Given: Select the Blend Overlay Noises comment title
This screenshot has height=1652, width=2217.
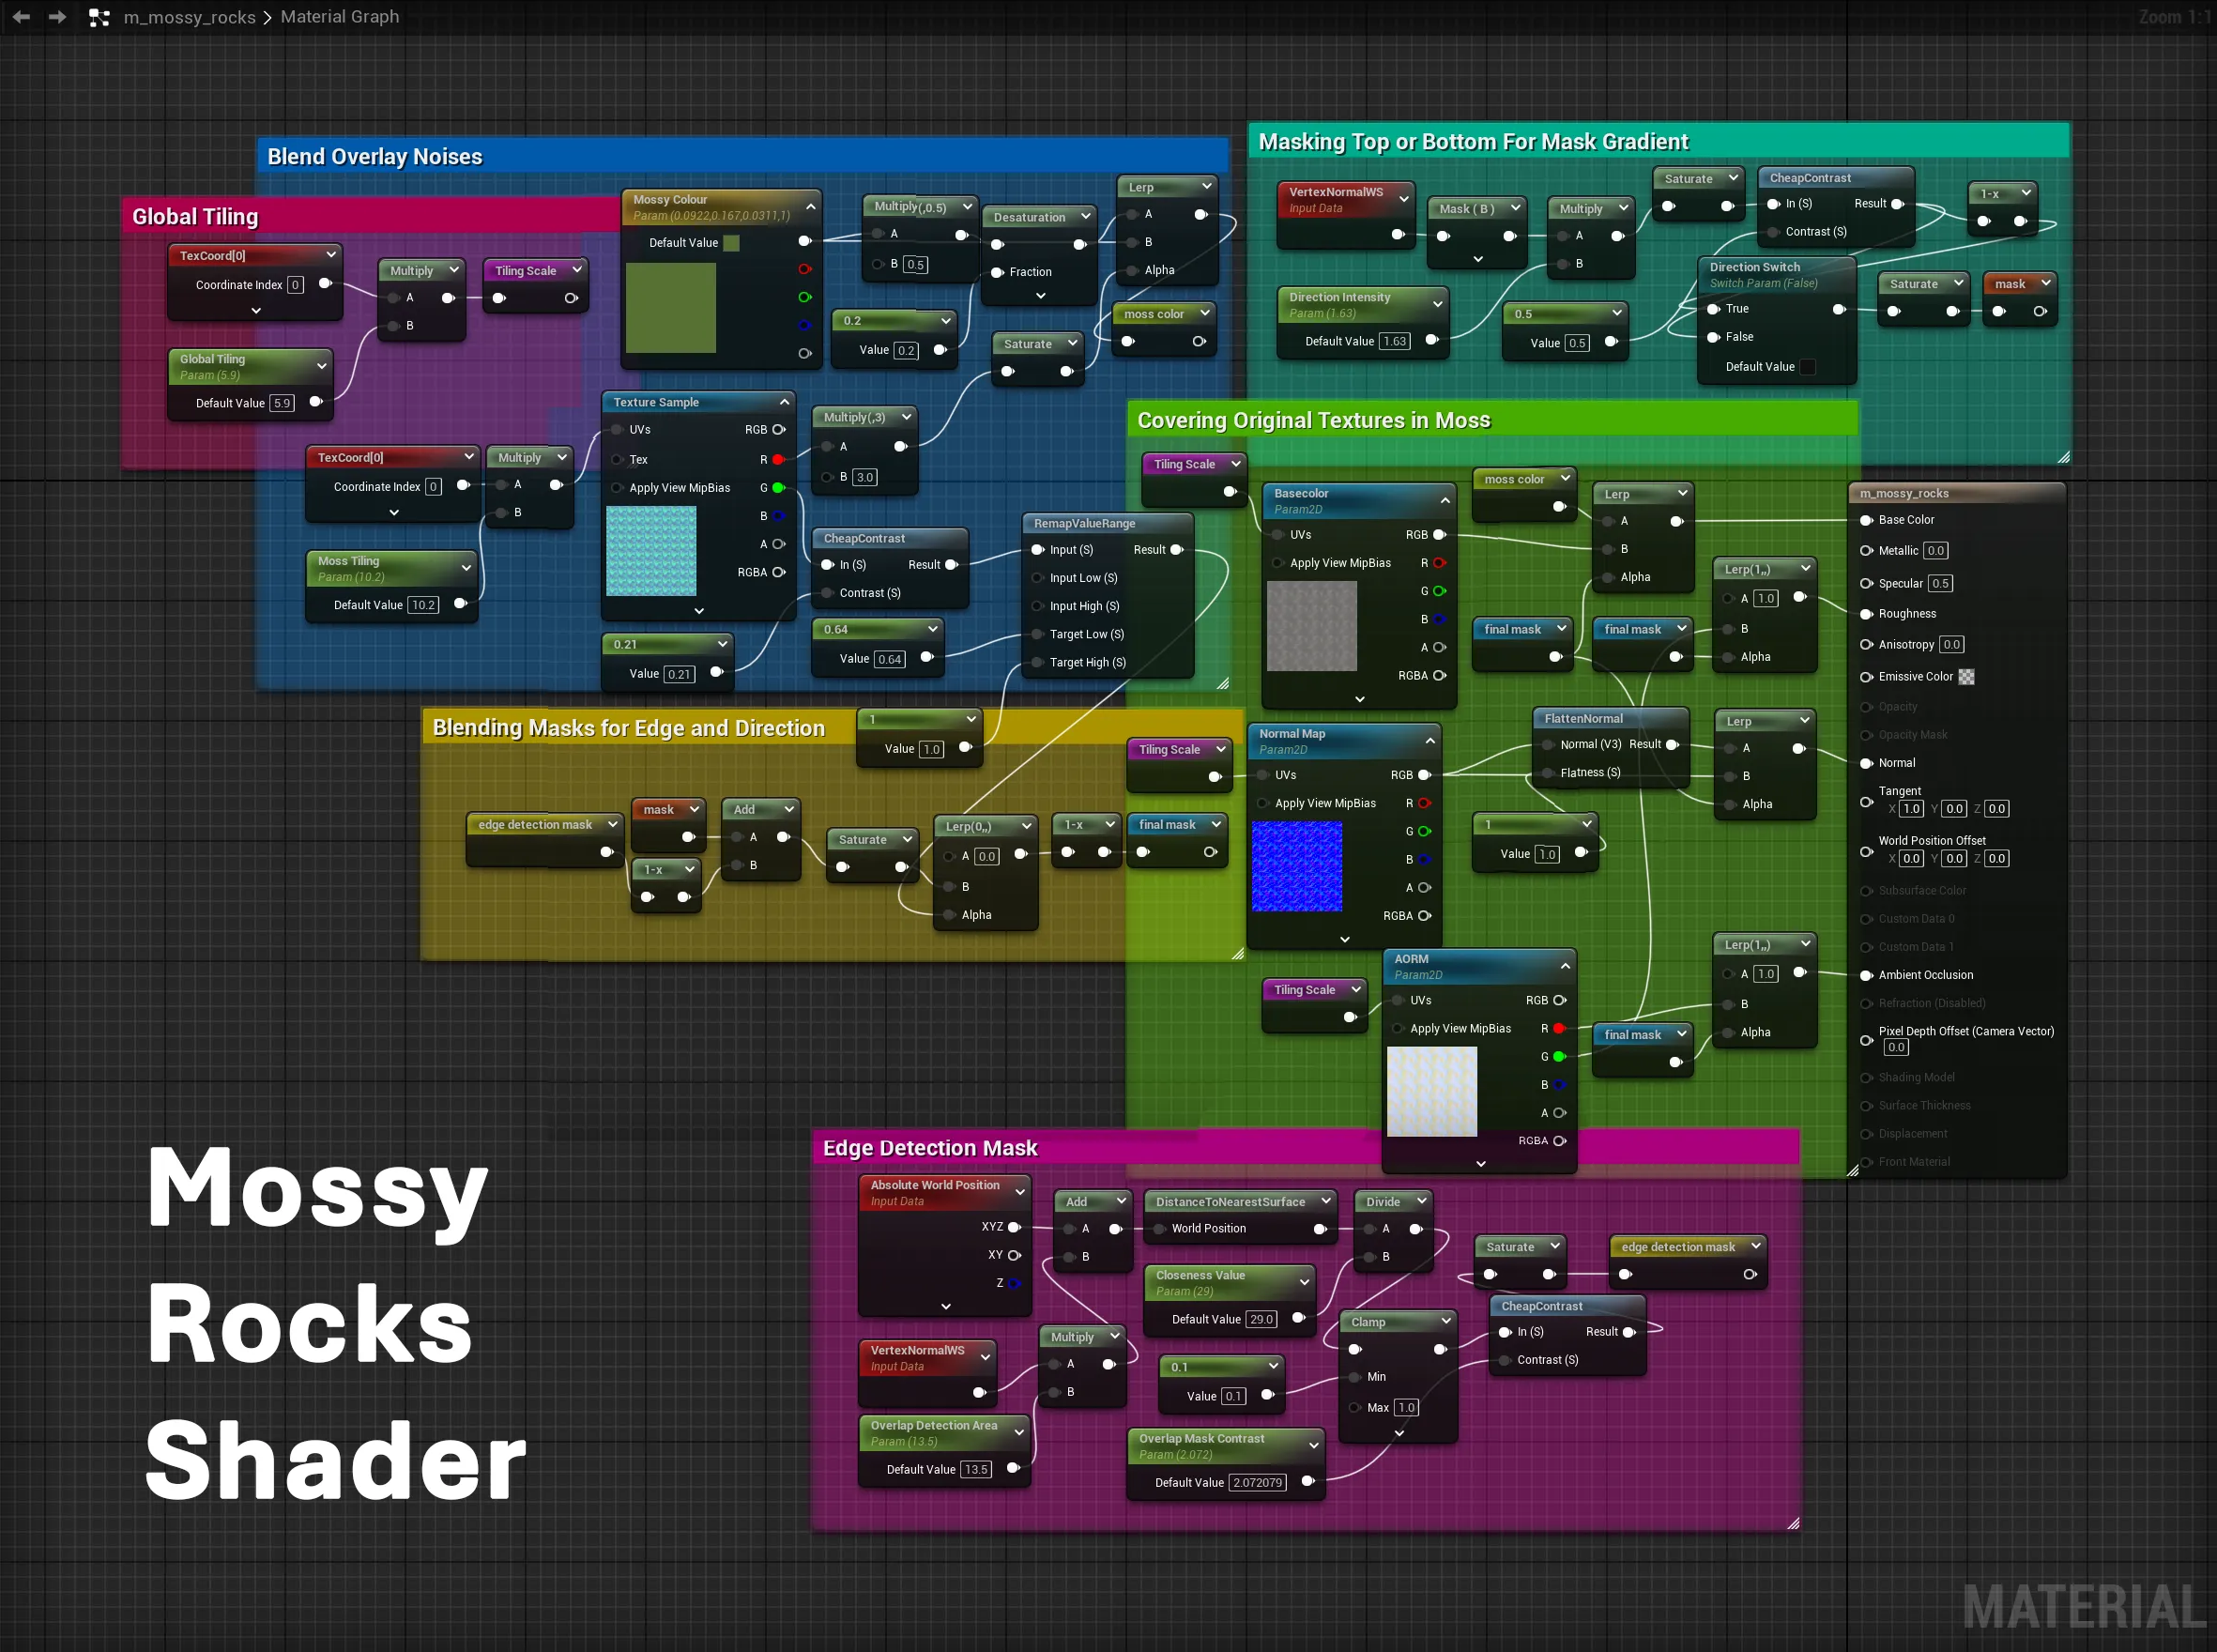Looking at the screenshot, I should pos(375,157).
